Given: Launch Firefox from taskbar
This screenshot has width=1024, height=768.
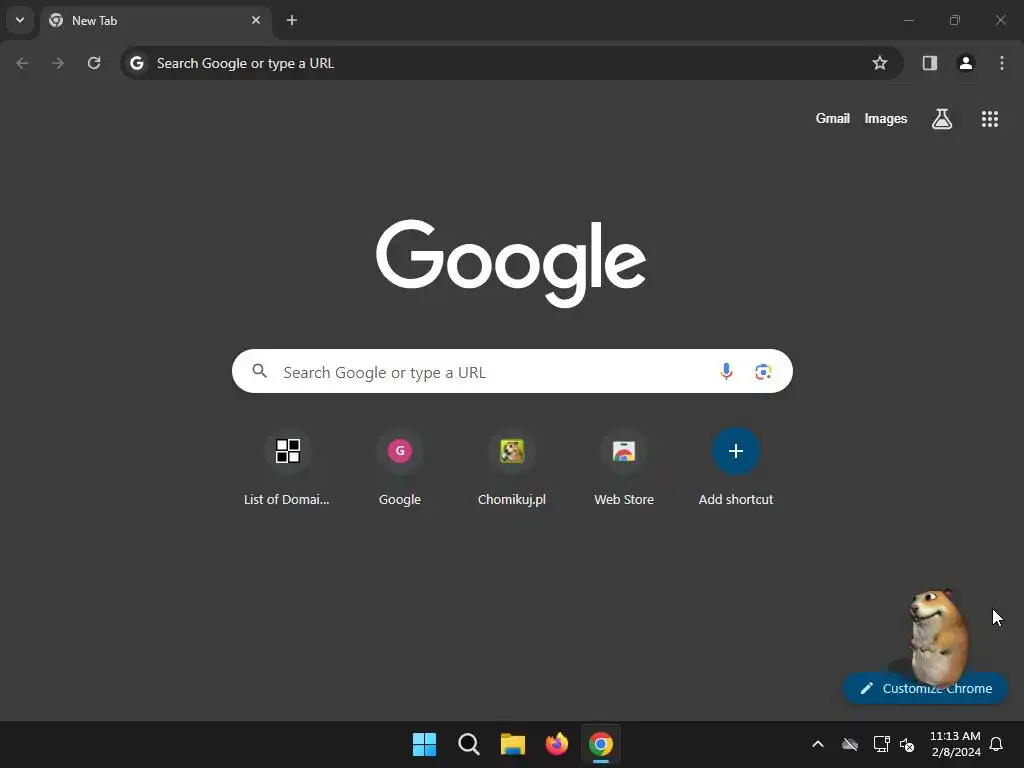Looking at the screenshot, I should [x=556, y=744].
